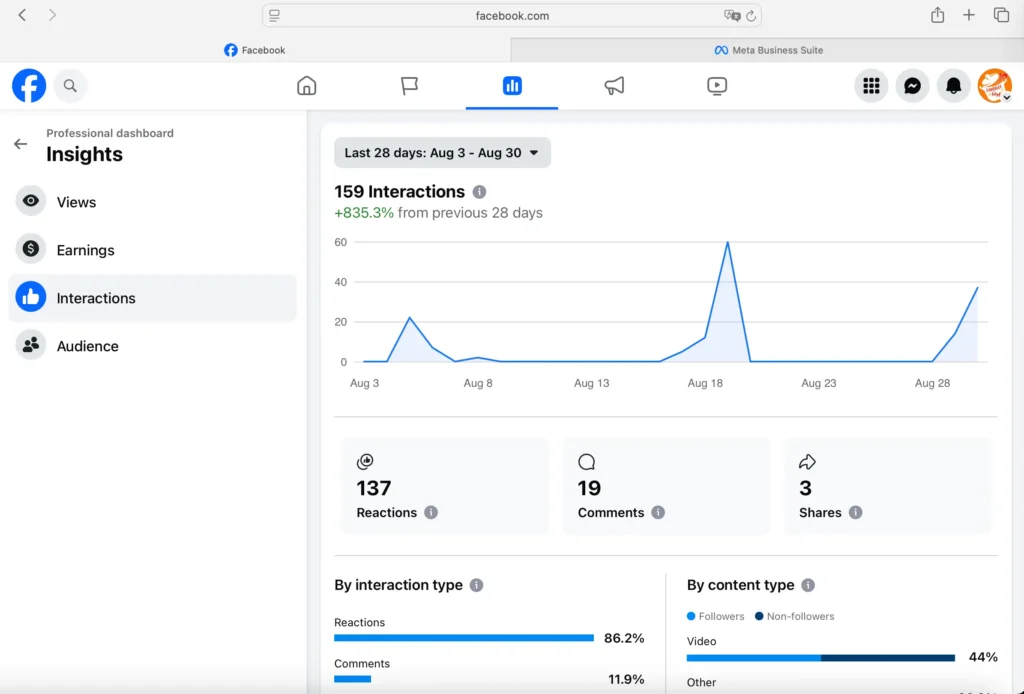Open the profile account menu avatar

(994, 86)
